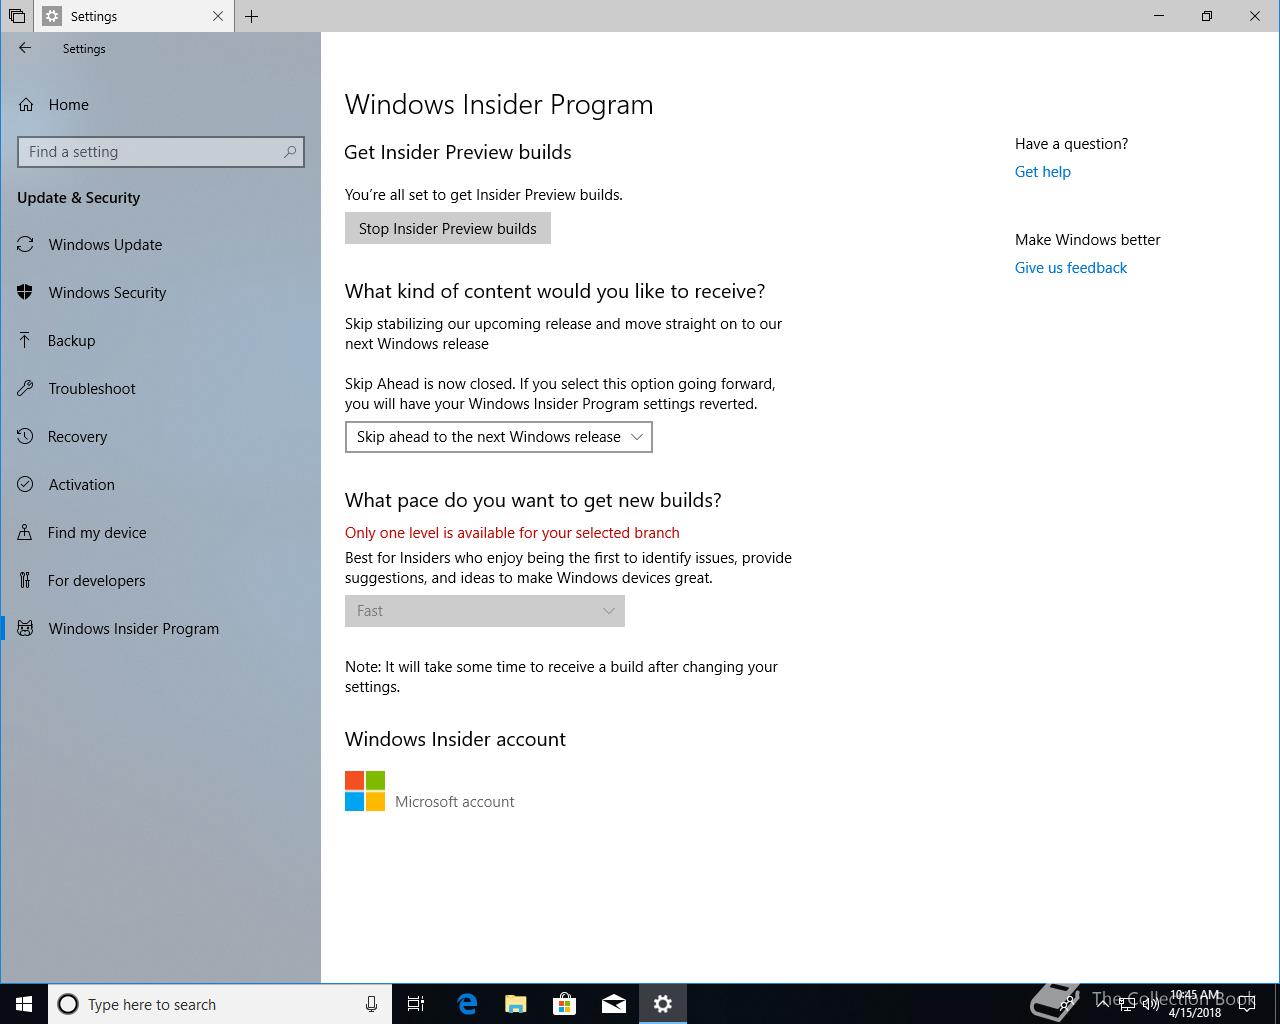Focus the Find a setting search field
Screen dimensions: 1280x1024
161,152
